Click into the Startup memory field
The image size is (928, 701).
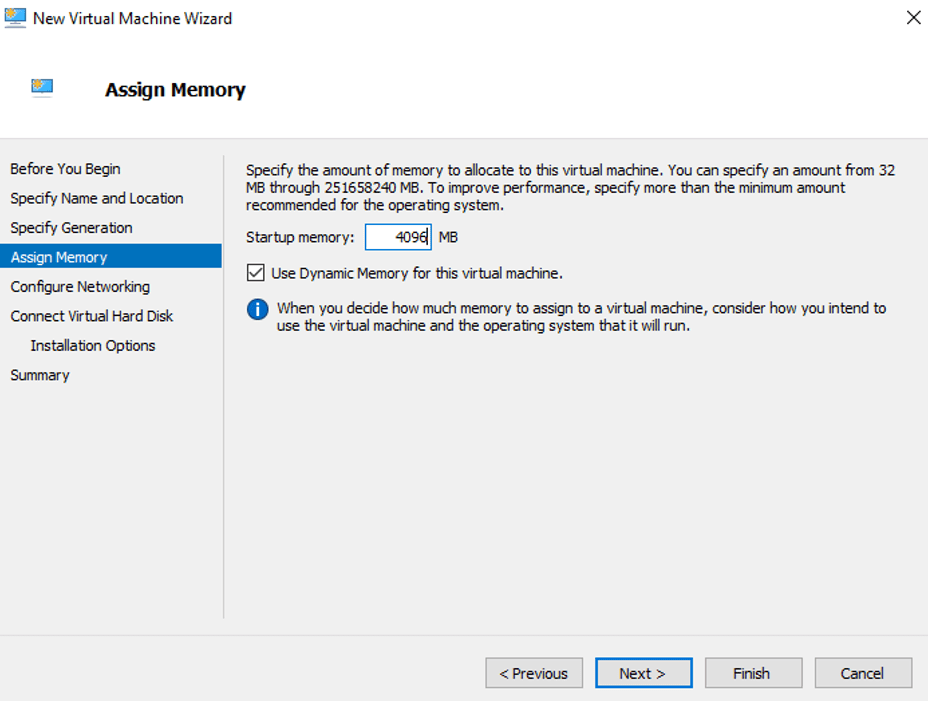pyautogui.click(x=397, y=237)
